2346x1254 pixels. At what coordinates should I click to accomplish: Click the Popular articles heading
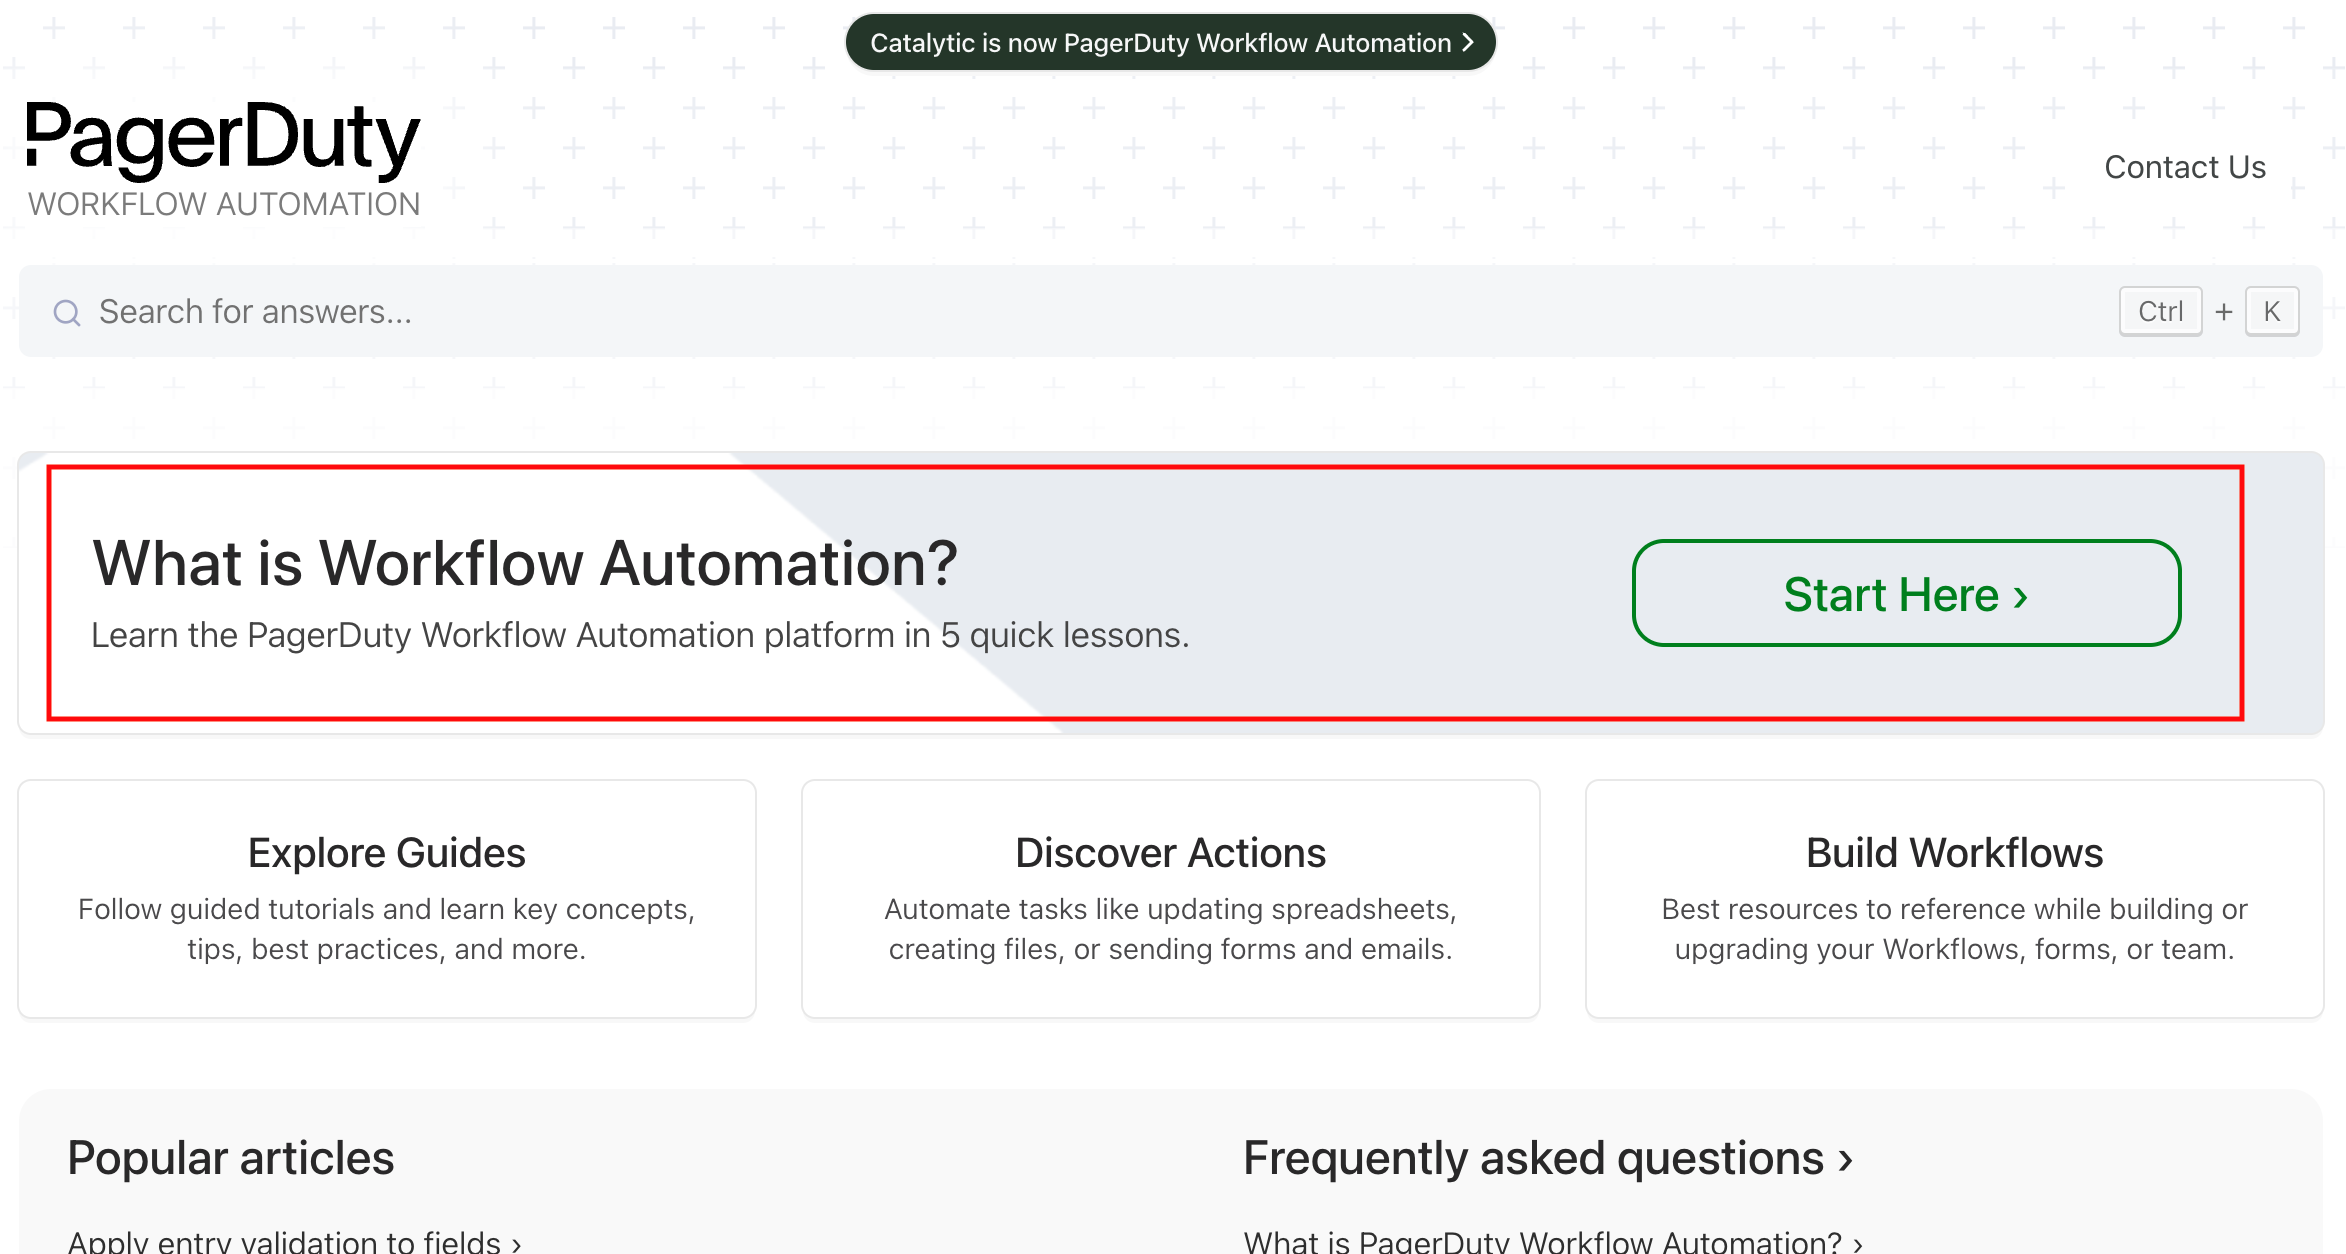coord(230,1157)
